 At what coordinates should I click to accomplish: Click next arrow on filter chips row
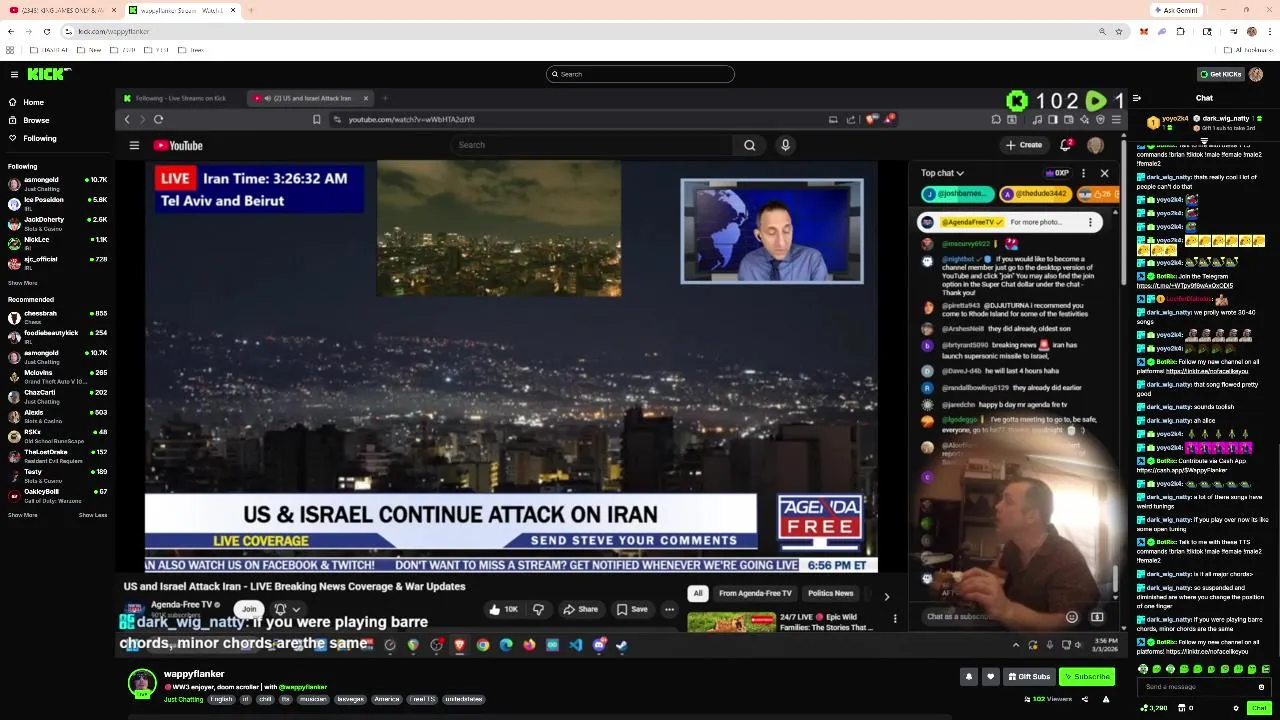[886, 597]
